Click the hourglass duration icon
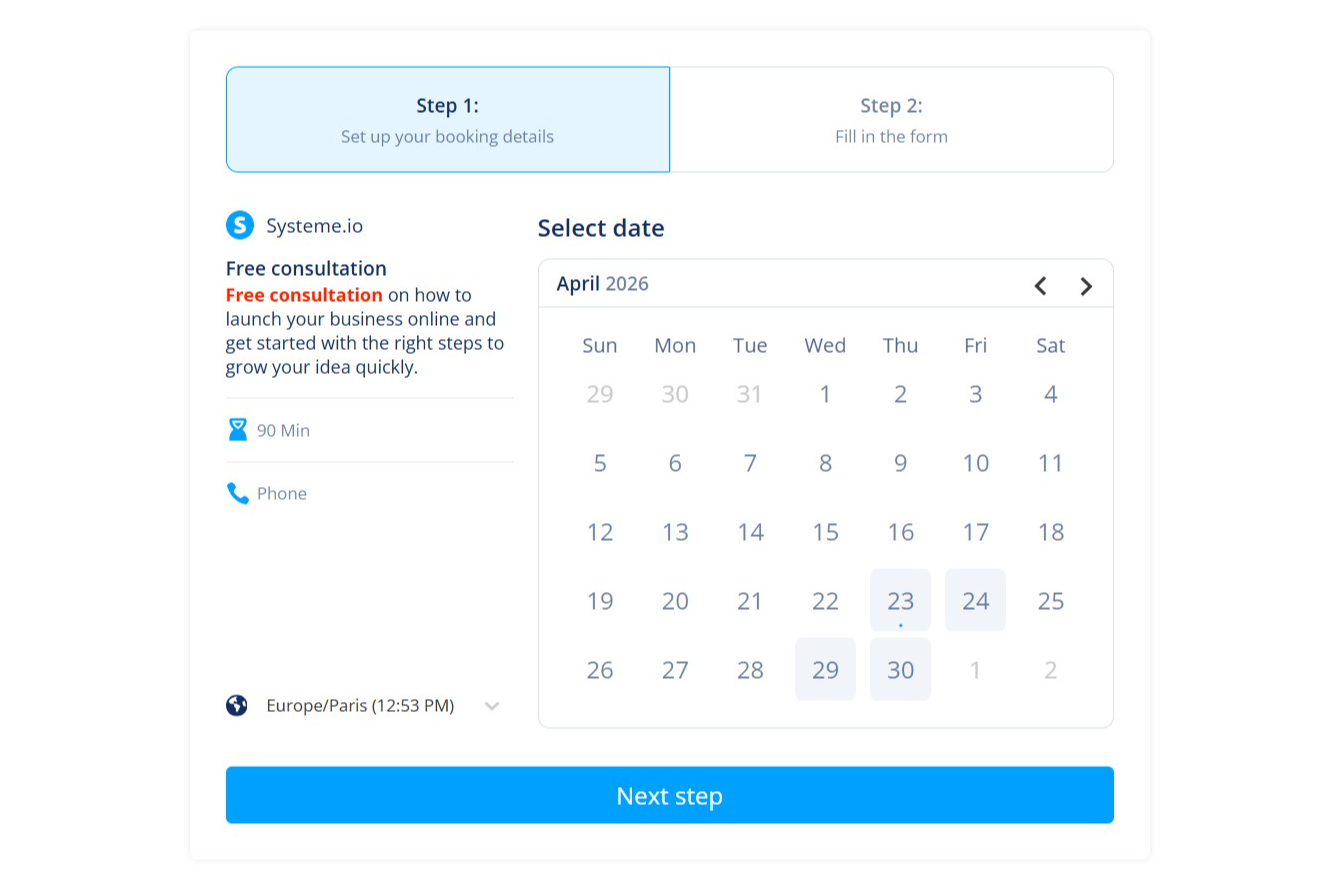The image size is (1332, 877). point(237,430)
